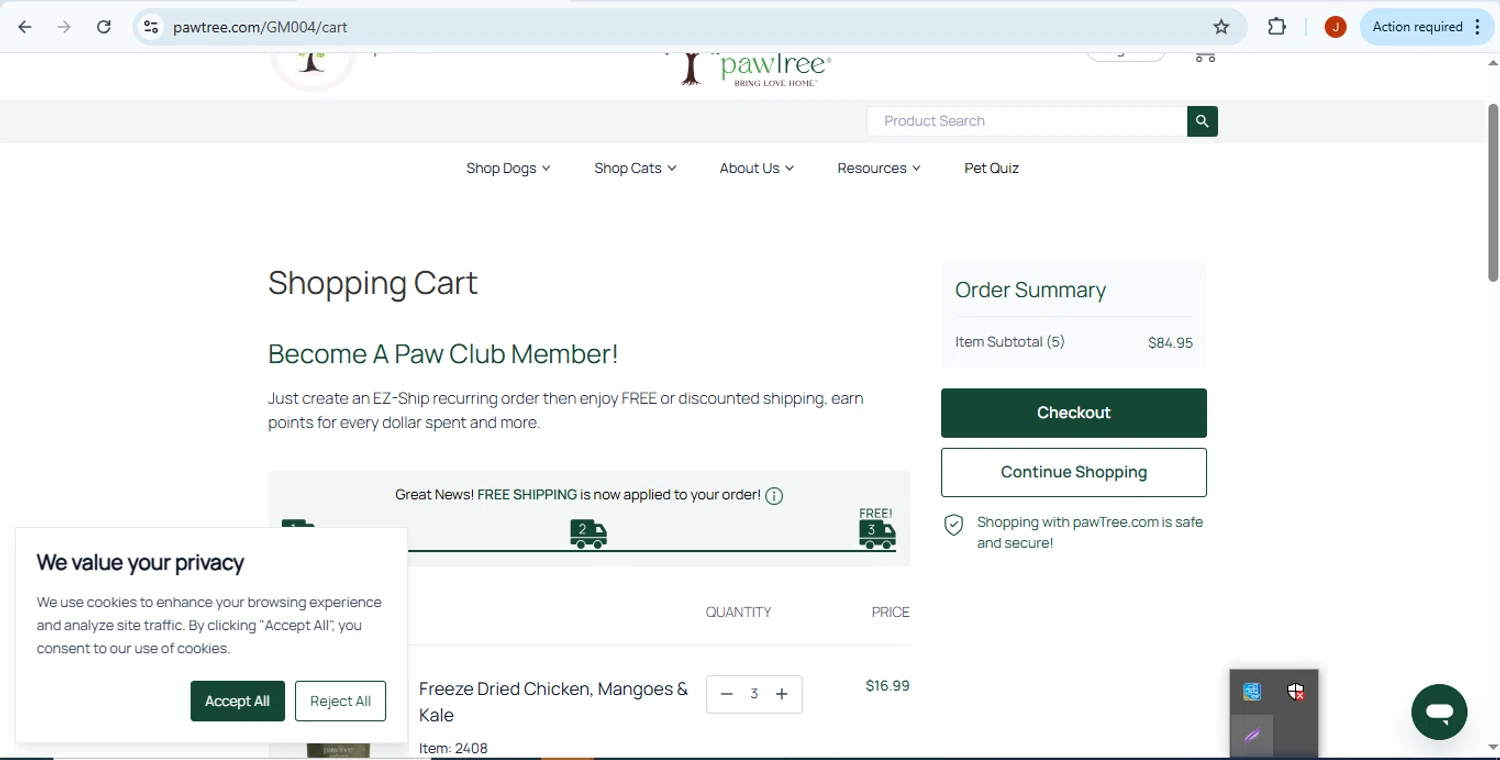Reload the pawTree cart page
This screenshot has height=760, width=1500.
[x=104, y=27]
